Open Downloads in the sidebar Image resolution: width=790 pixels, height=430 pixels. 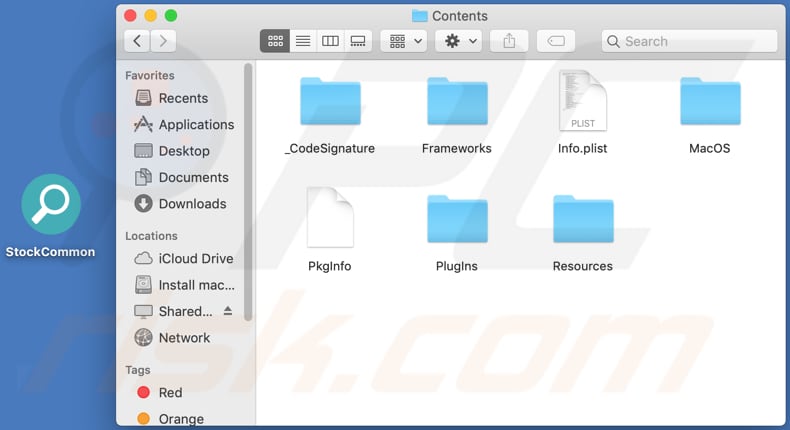(x=192, y=204)
